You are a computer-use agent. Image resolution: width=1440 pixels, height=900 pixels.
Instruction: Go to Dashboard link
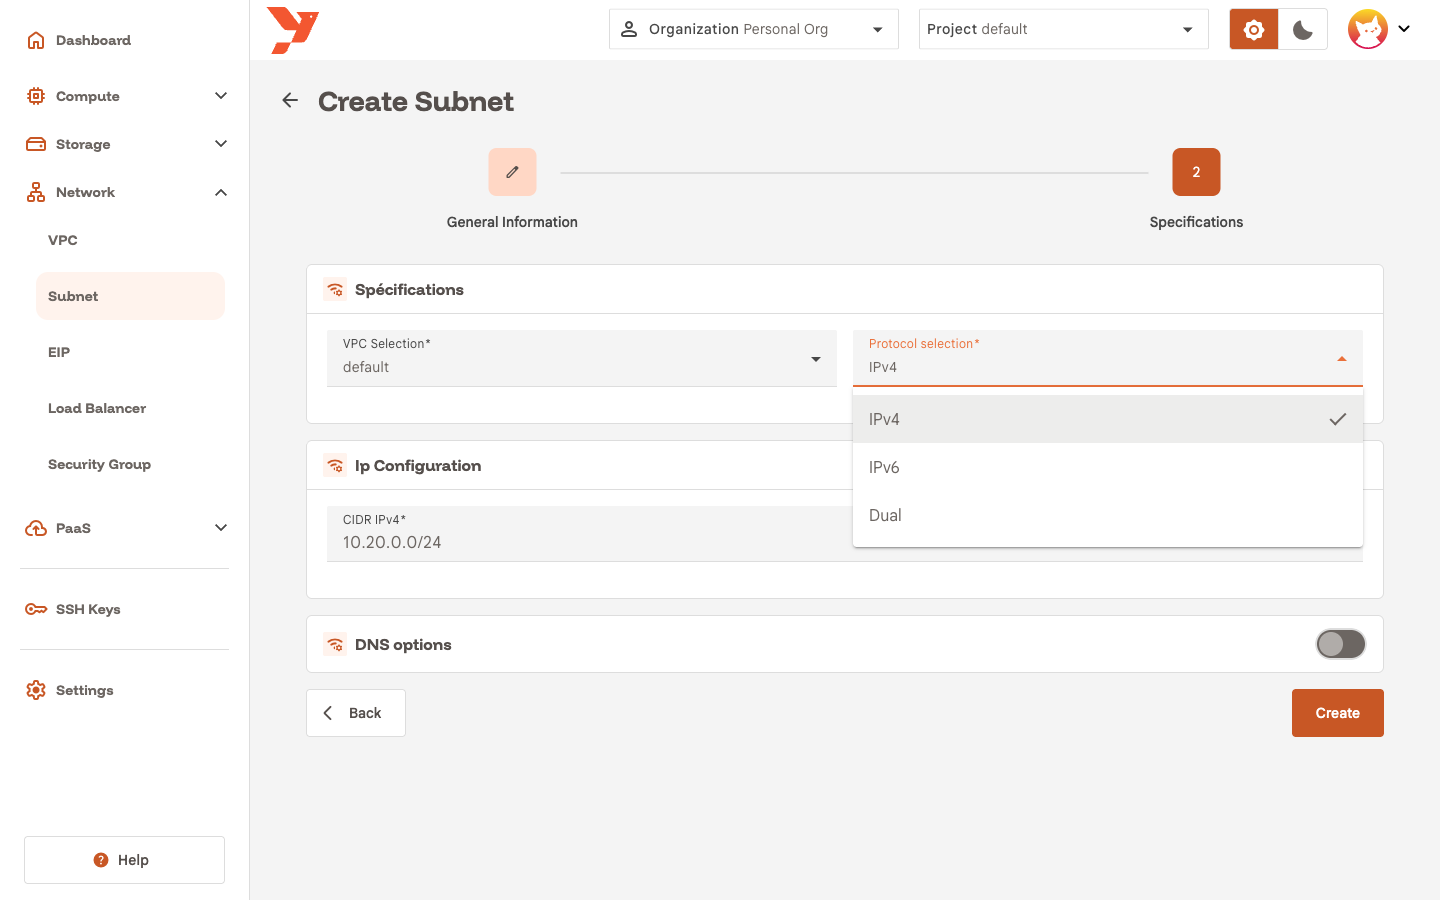[x=93, y=40]
